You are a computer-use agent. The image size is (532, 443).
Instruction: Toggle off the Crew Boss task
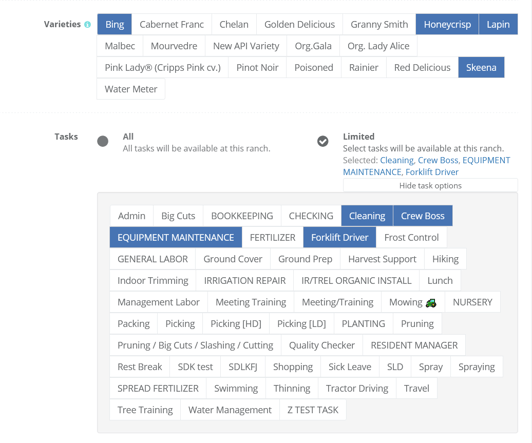click(x=423, y=216)
